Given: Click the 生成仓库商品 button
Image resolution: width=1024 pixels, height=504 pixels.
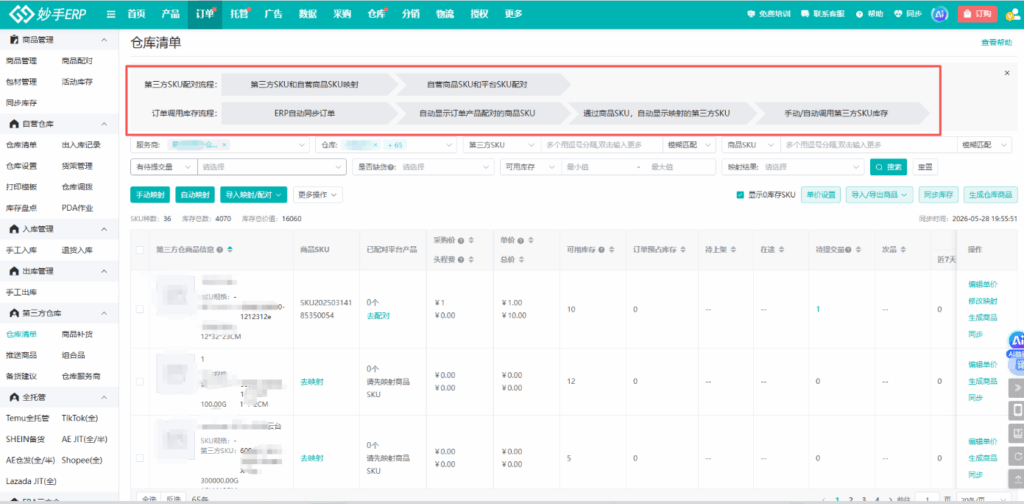Looking at the screenshot, I should [990, 195].
